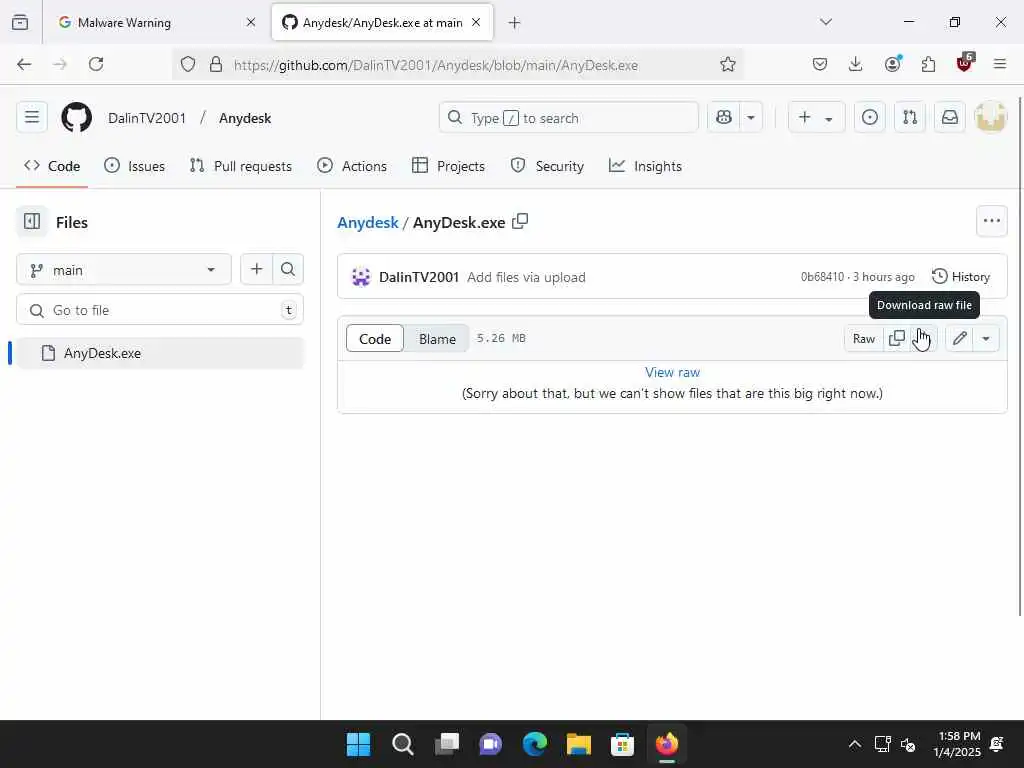Search files with the magnifier icon
Screen dimensions: 1024x768
(x=288, y=269)
